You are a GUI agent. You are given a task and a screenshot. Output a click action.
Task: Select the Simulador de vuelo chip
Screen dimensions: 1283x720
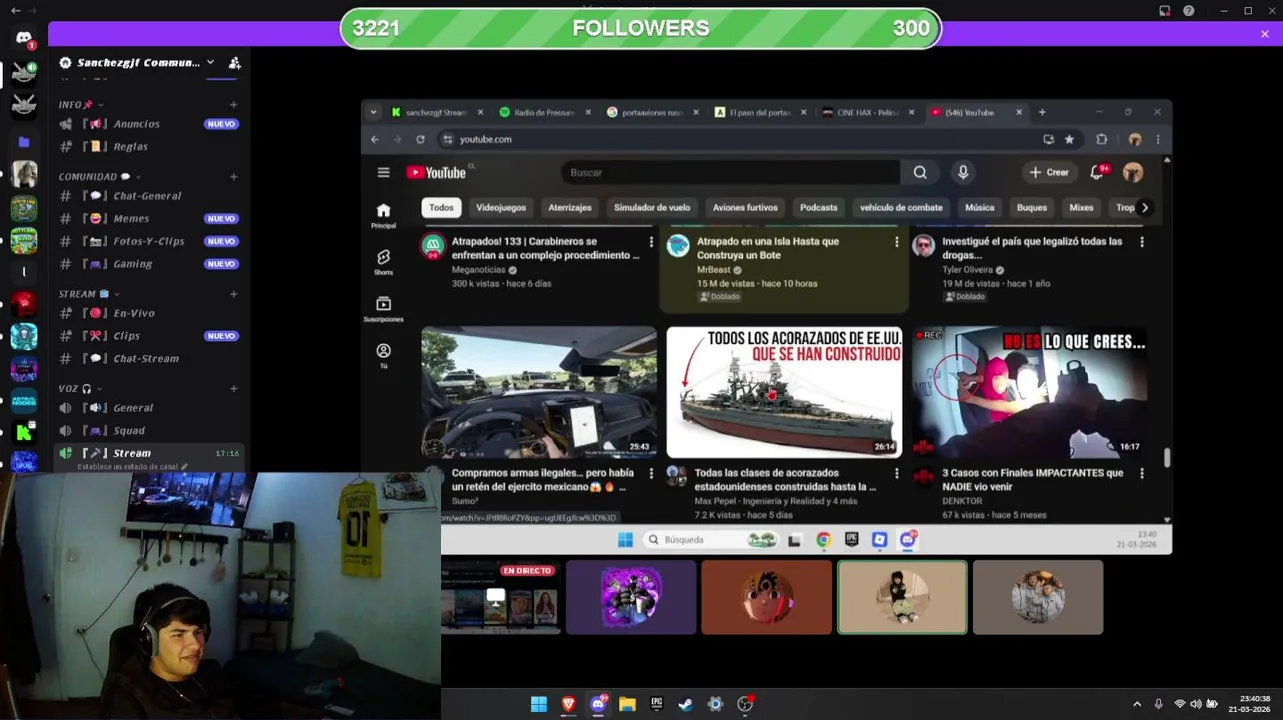coord(652,208)
